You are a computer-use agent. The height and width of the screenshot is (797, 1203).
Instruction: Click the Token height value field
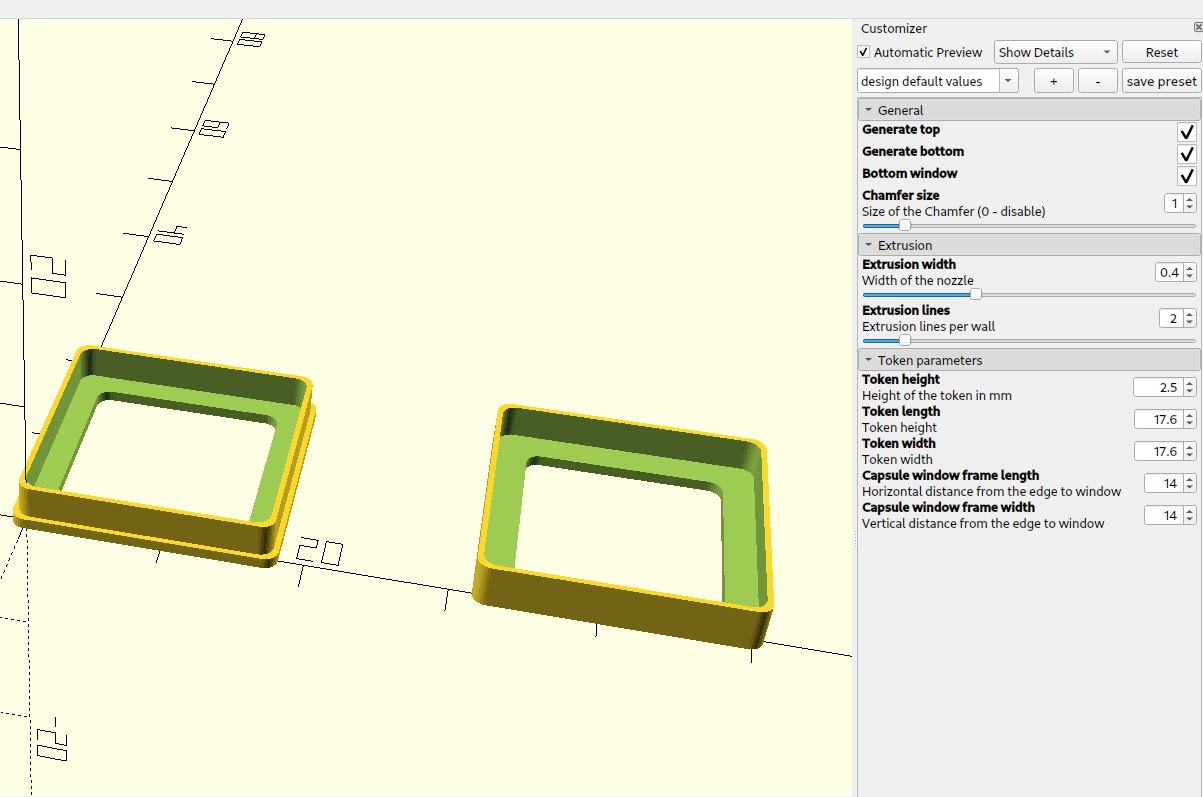coord(1157,387)
